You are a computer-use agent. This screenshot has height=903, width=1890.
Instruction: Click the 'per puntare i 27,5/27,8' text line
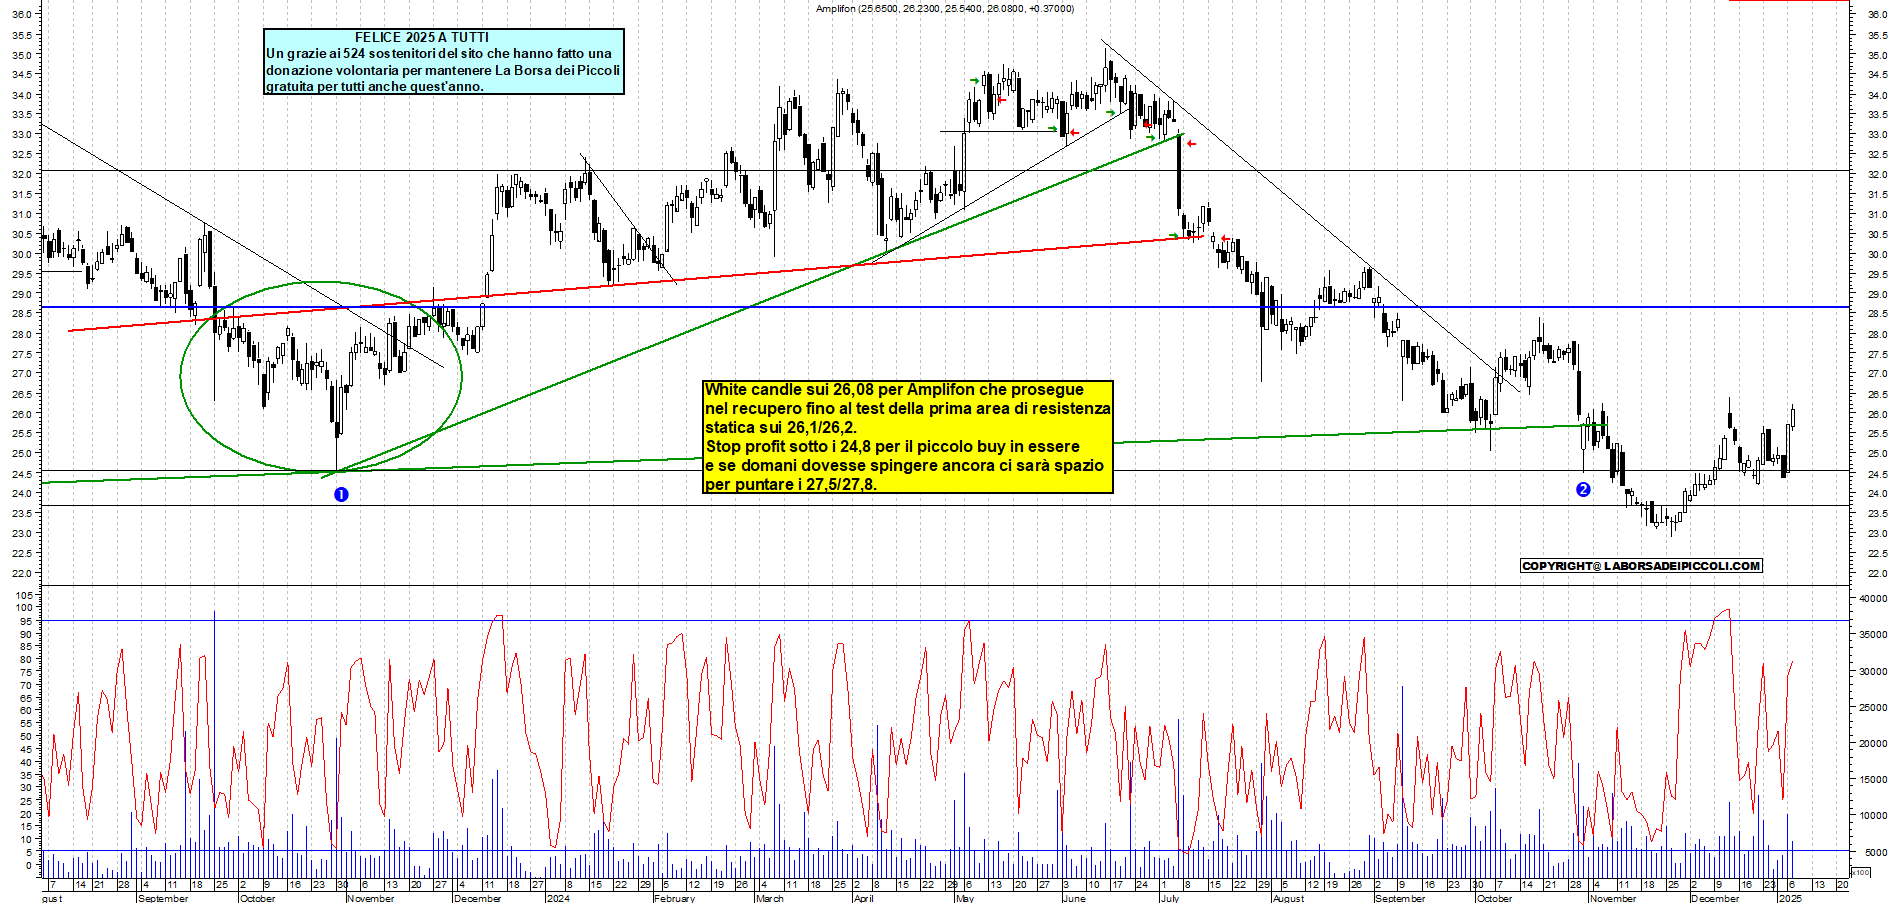pyautogui.click(x=790, y=484)
